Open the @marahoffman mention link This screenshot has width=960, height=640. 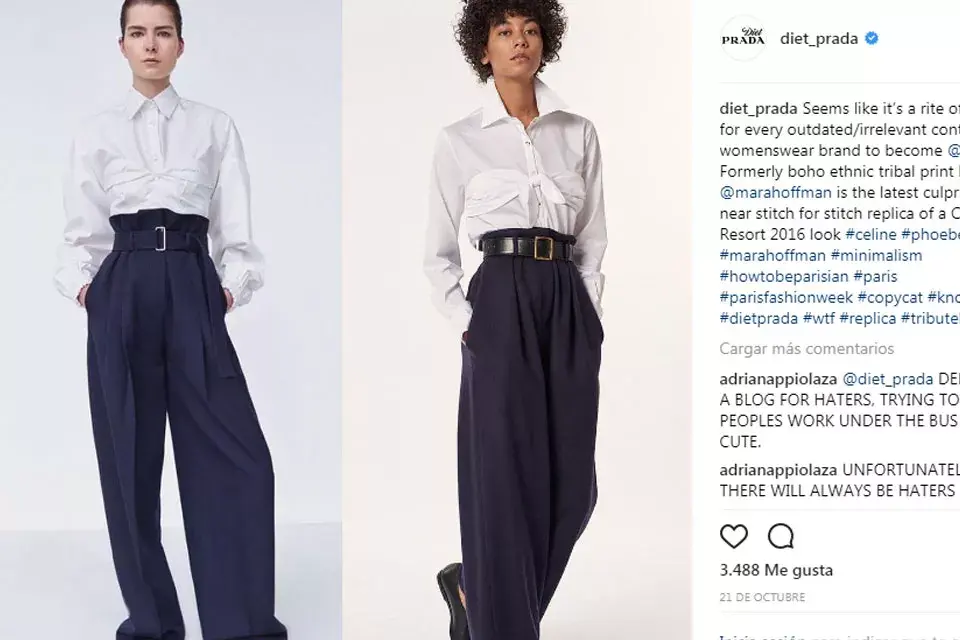coord(776,192)
